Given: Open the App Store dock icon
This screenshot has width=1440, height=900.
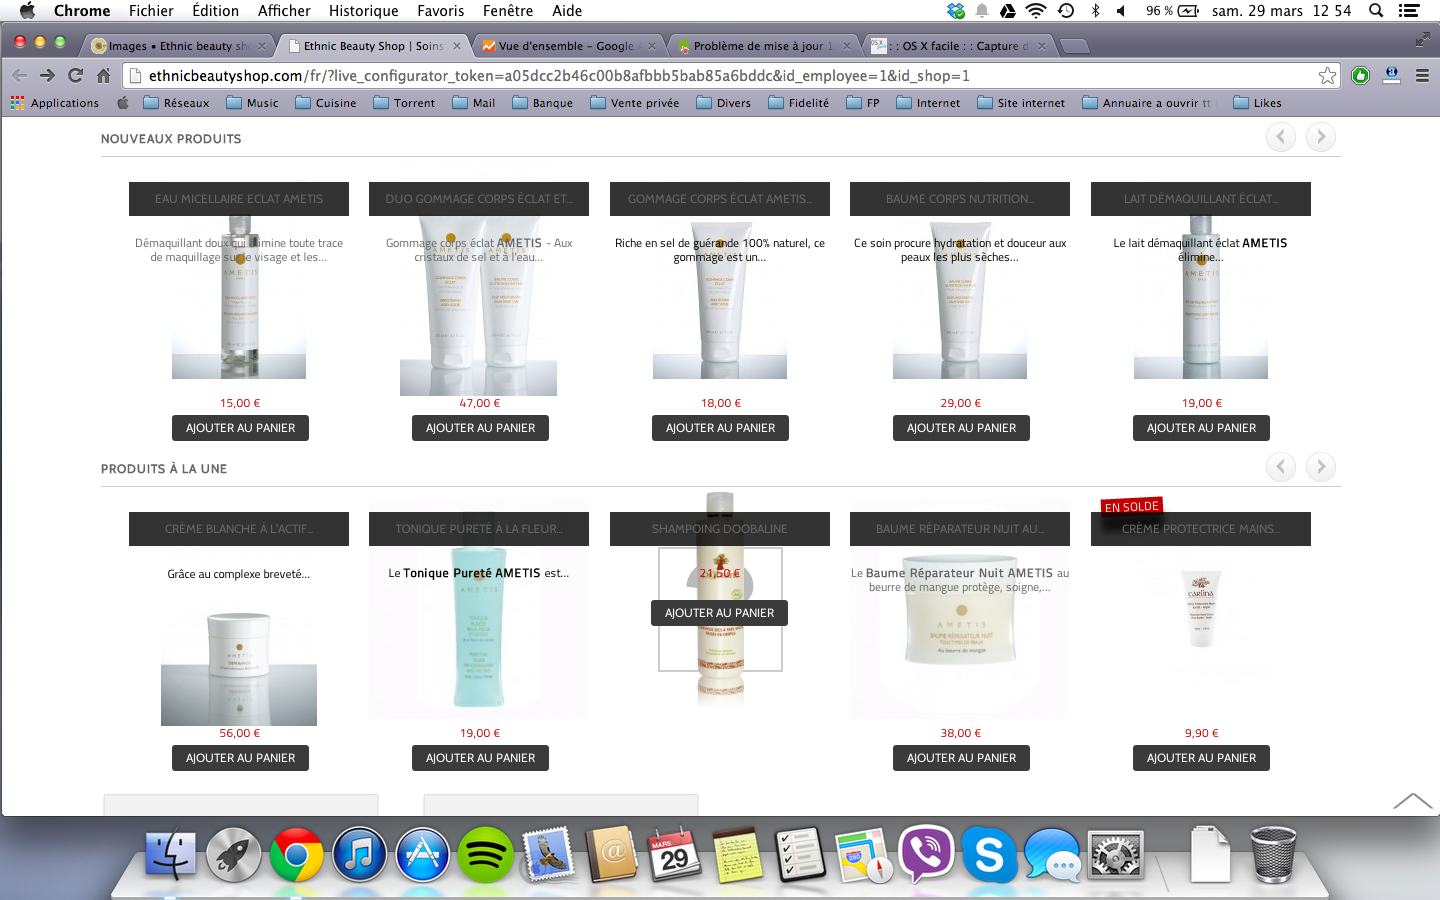Looking at the screenshot, I should (422, 855).
